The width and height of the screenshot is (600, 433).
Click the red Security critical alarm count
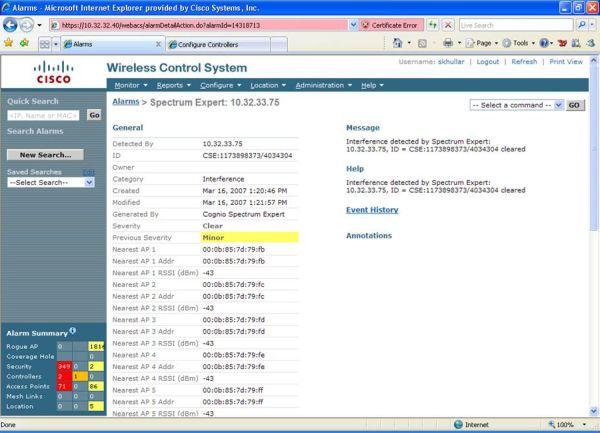point(64,366)
